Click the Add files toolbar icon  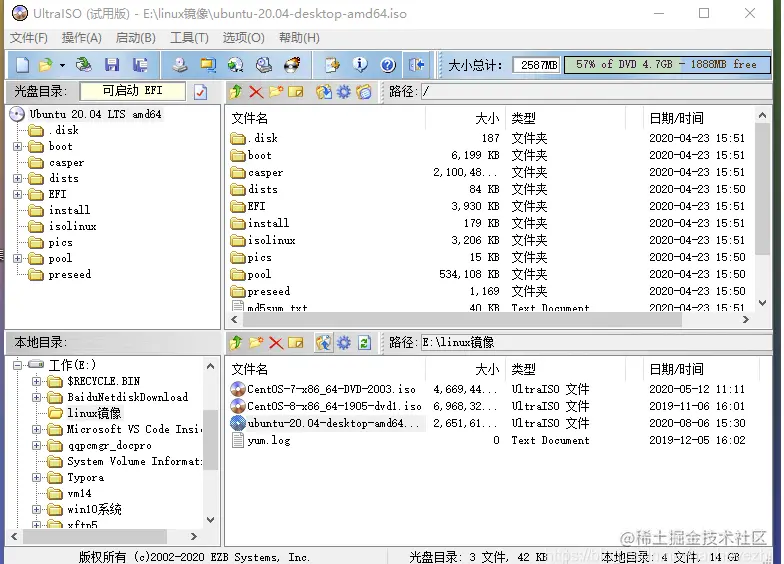point(332,64)
